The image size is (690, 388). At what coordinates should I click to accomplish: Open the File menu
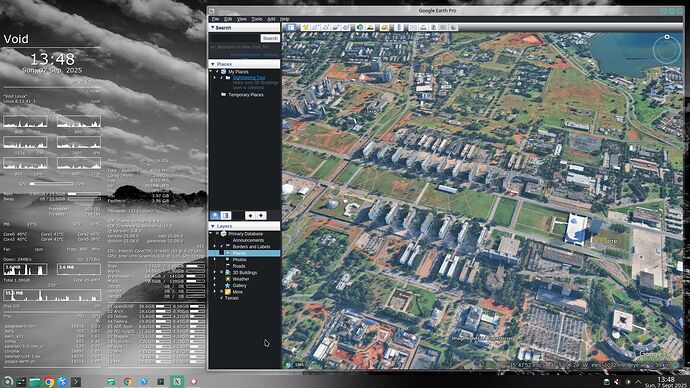(x=215, y=19)
